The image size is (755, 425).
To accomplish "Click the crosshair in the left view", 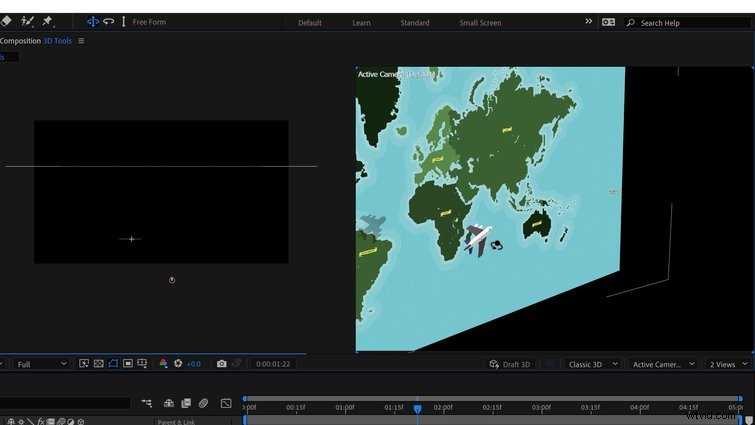I will [130, 239].
